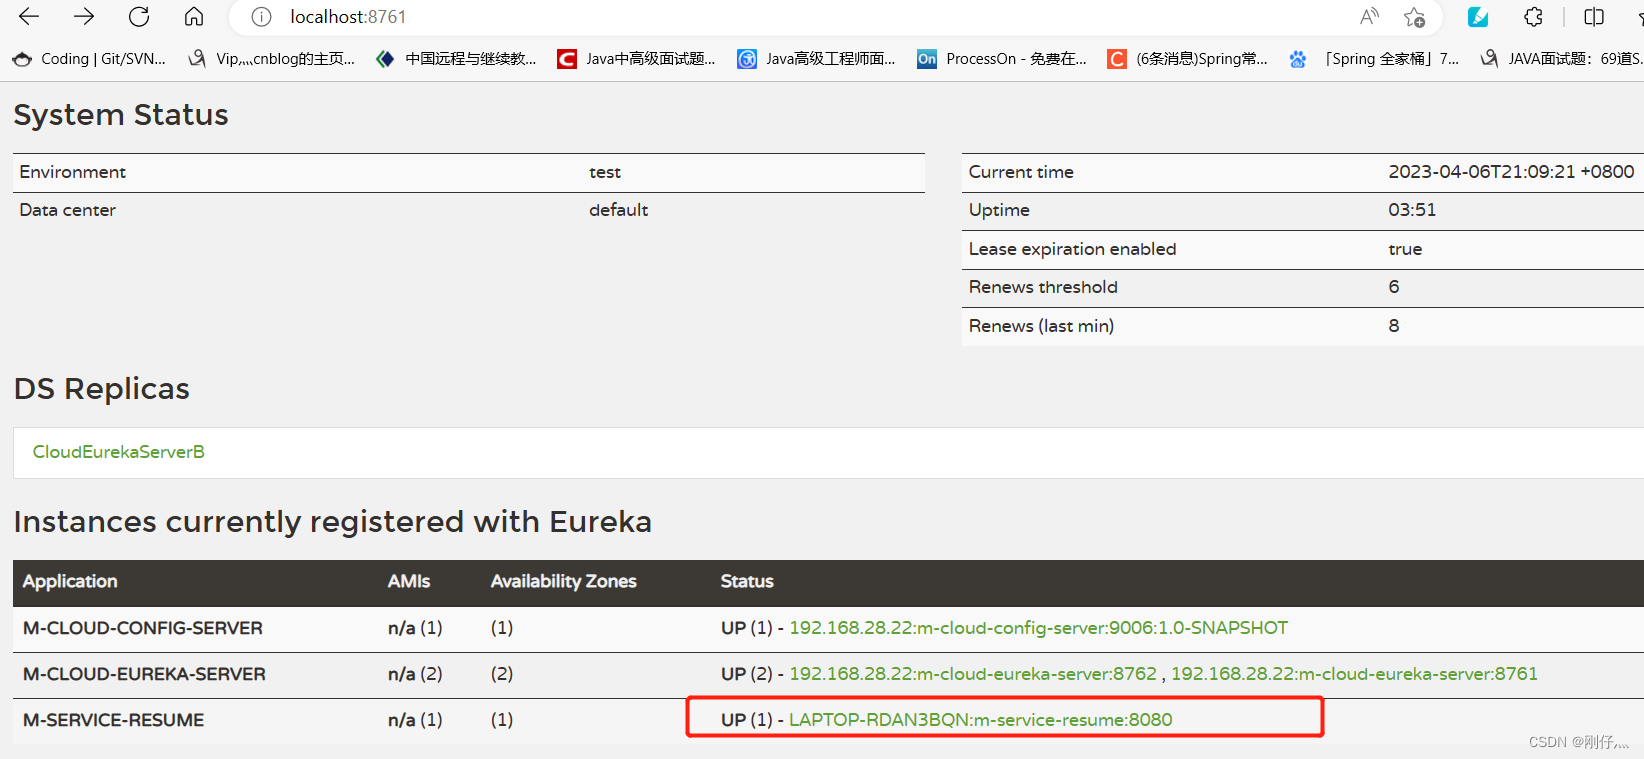Select n/a (2) AMIs cell for eureka server

[415, 674]
